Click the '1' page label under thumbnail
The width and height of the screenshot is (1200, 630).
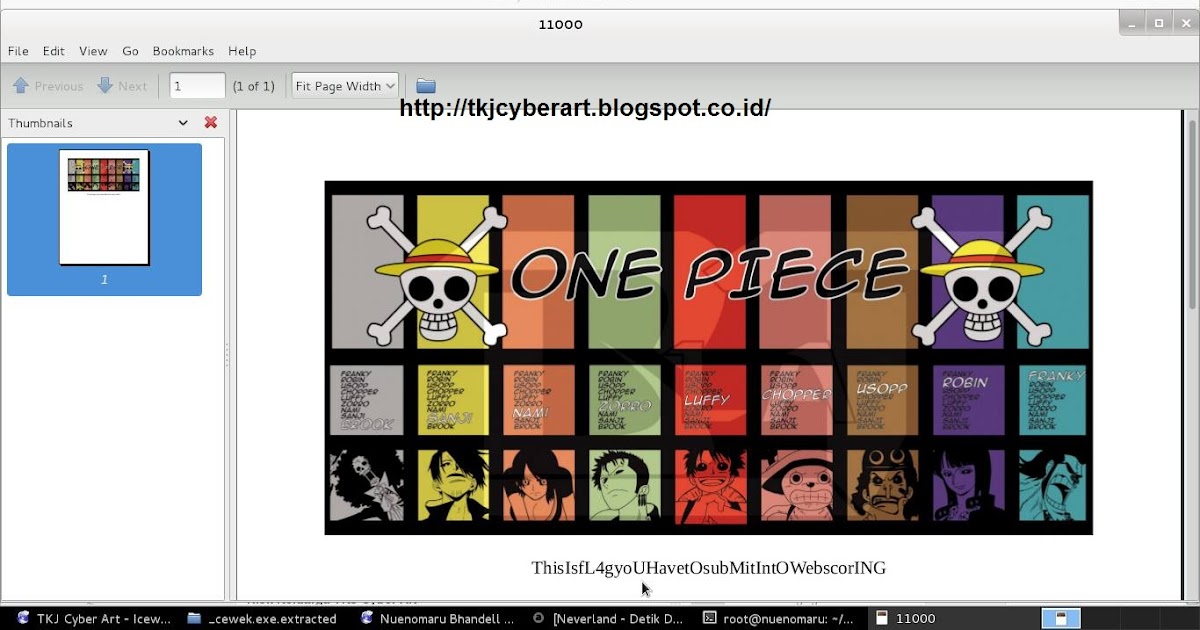(x=104, y=280)
